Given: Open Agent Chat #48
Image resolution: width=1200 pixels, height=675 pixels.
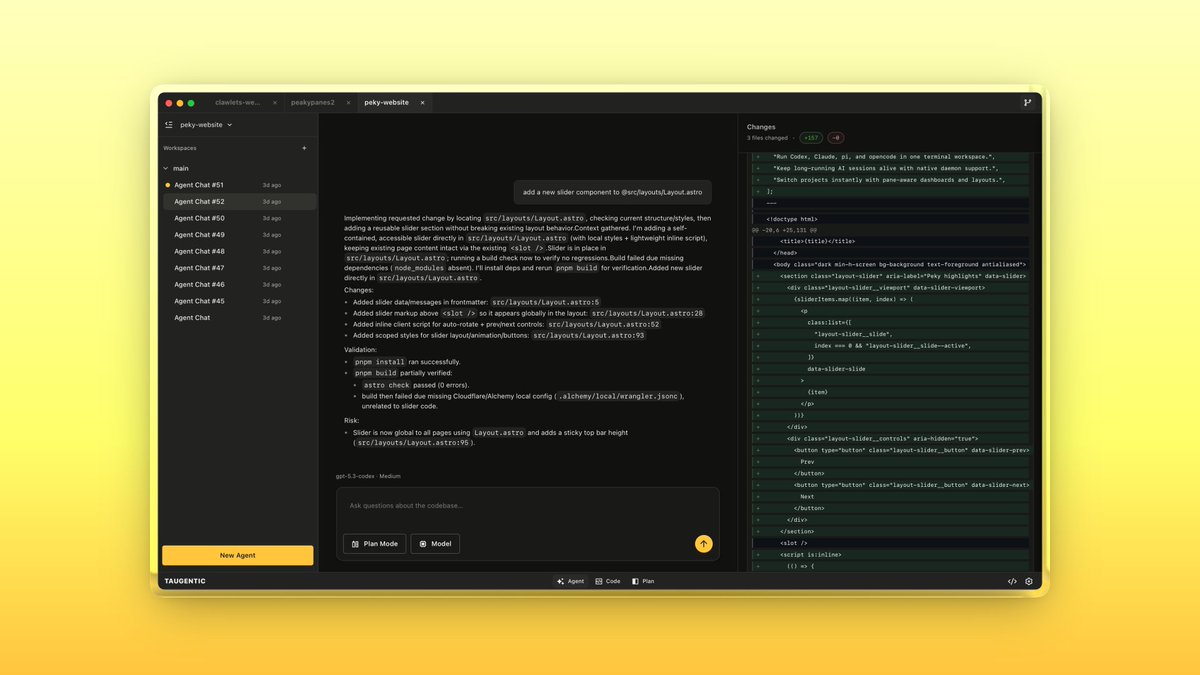Looking at the screenshot, I should coord(239,251).
